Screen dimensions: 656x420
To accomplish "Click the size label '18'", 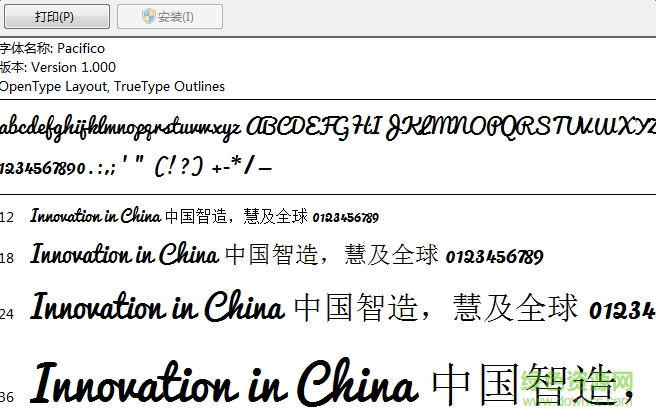I will coord(7,258).
